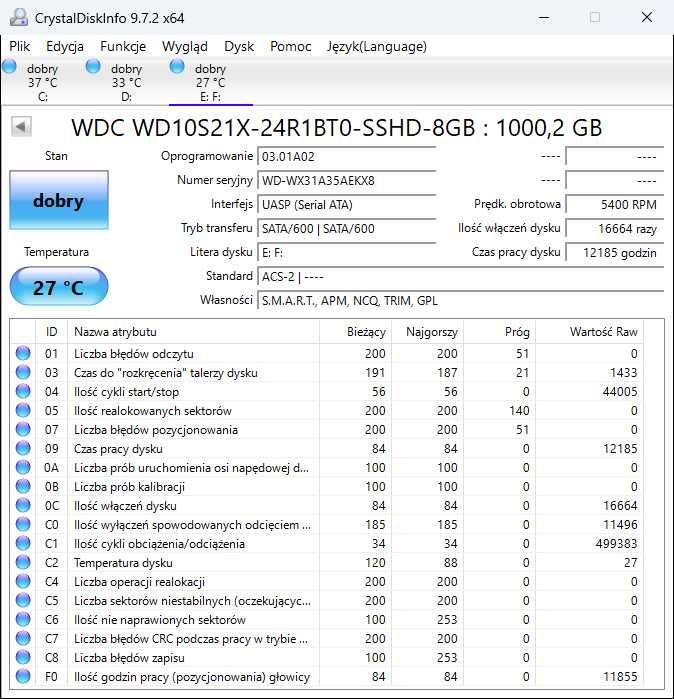The width and height of the screenshot is (674, 699).
Task: Open the Wygląd menu
Action: pyautogui.click(x=185, y=46)
